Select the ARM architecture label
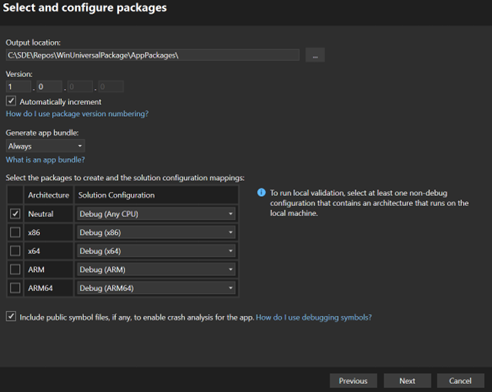The height and width of the screenshot is (392, 492). (36, 269)
